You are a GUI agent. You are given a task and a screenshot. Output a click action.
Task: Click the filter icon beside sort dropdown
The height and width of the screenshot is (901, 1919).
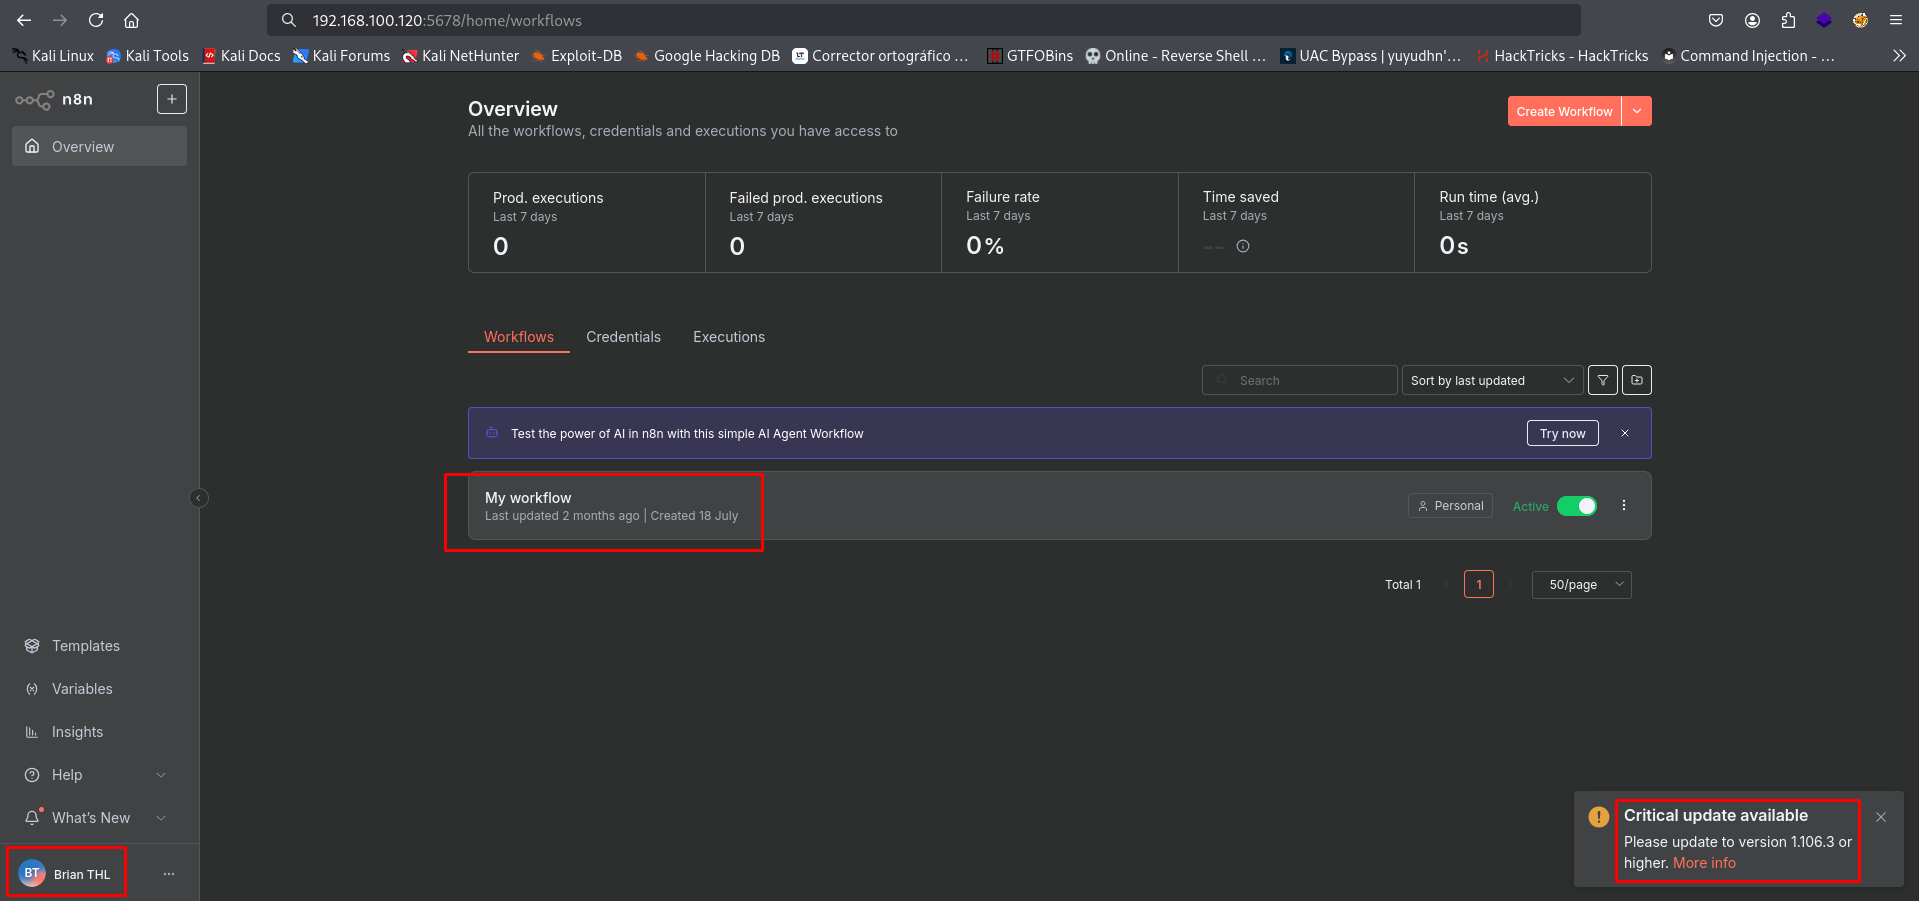point(1602,380)
